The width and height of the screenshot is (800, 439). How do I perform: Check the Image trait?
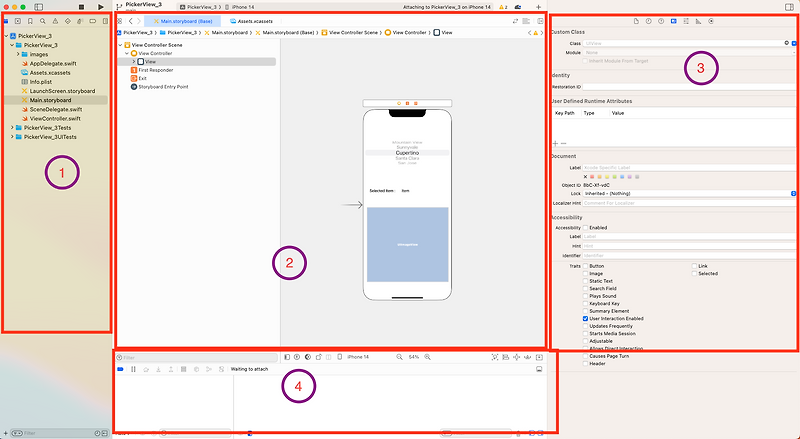[x=586, y=274]
